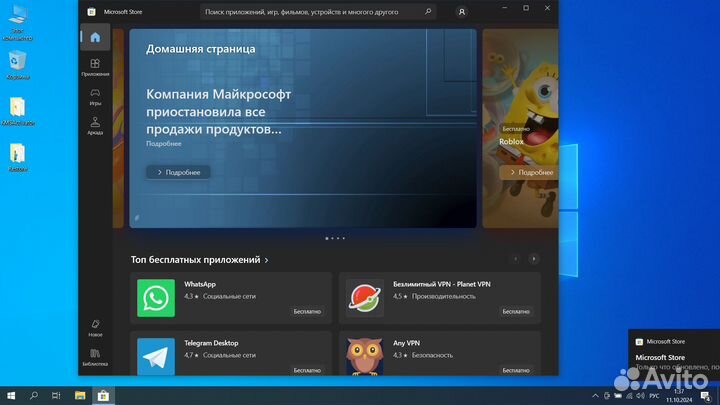720x405 pixels.
Task: Click the clock and date in taskbar
Action: click(679, 396)
